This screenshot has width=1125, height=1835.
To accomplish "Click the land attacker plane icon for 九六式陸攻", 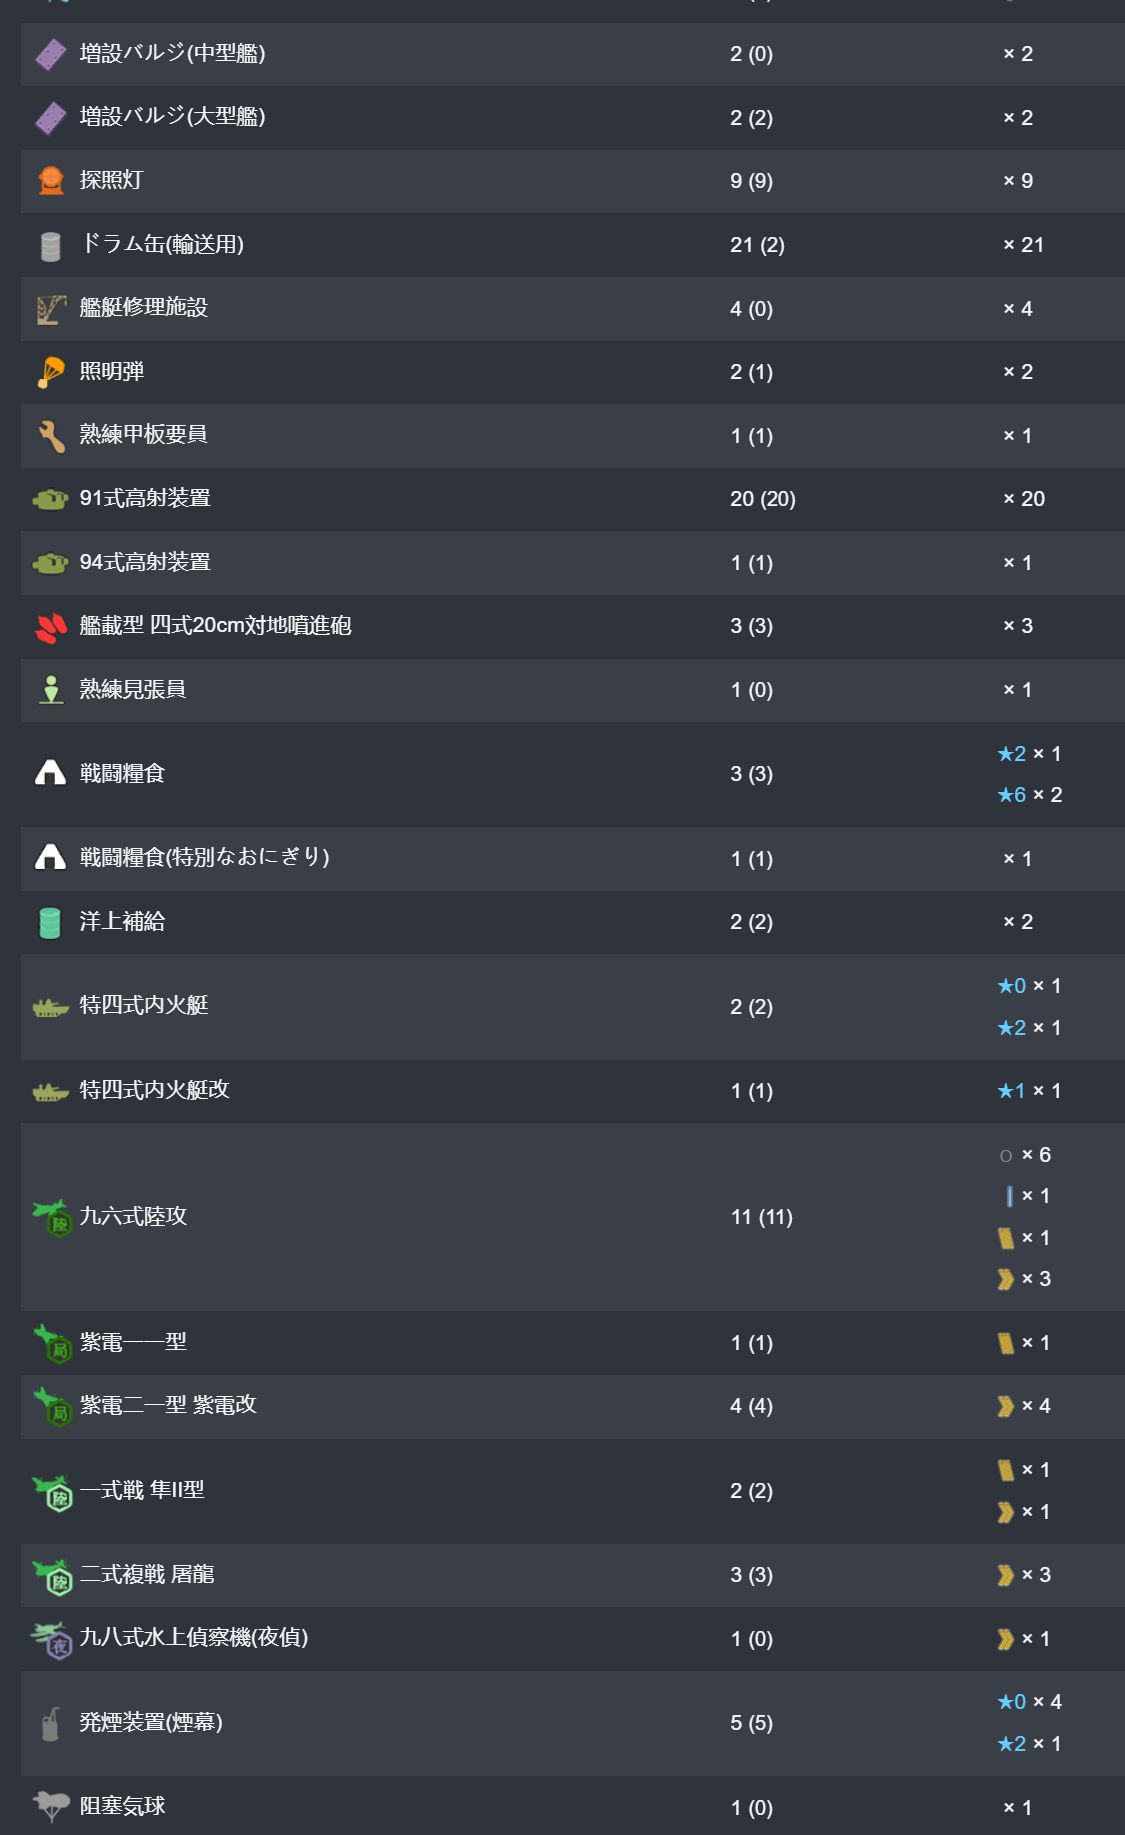I will (53, 1217).
